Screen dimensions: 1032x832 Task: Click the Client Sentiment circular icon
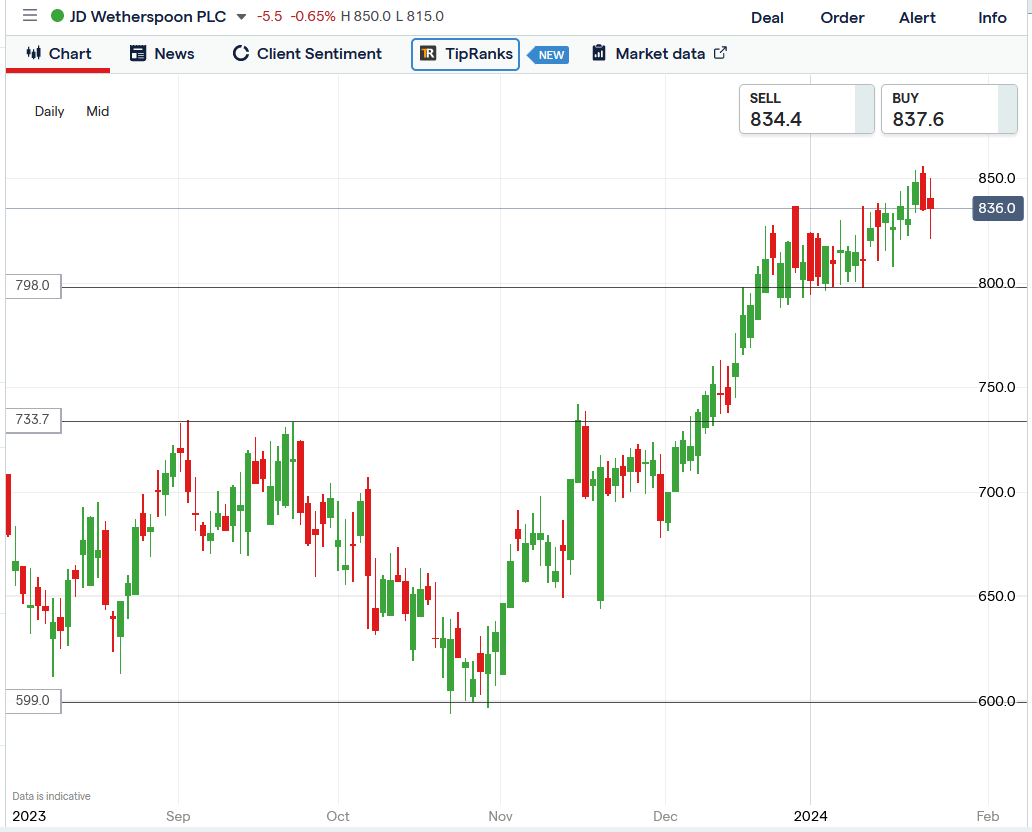coord(241,53)
